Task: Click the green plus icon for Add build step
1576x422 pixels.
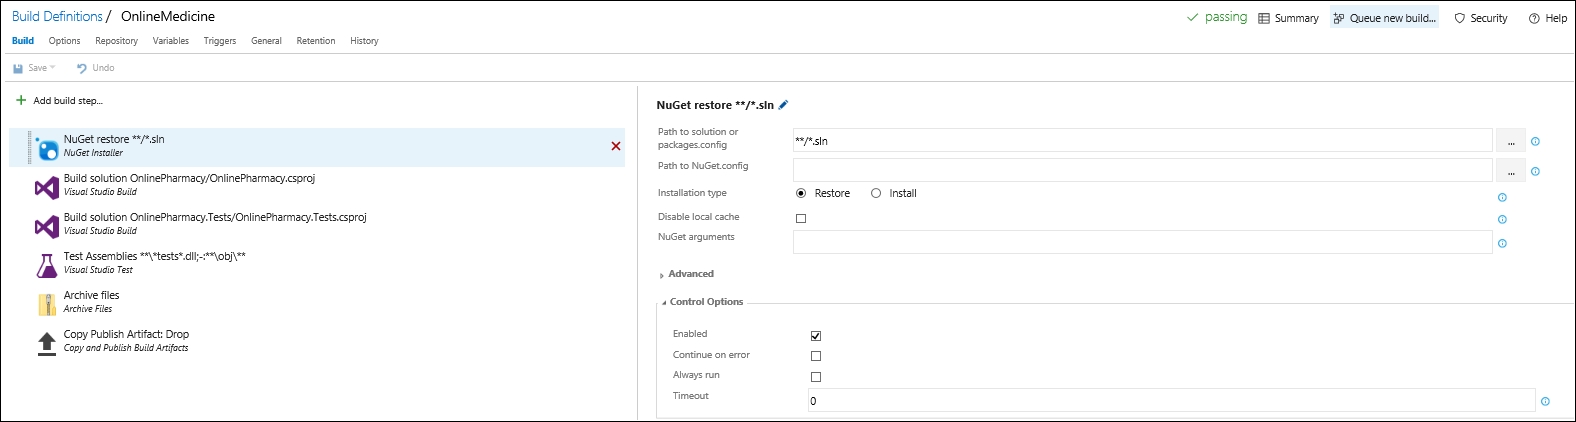Action: tap(21, 100)
